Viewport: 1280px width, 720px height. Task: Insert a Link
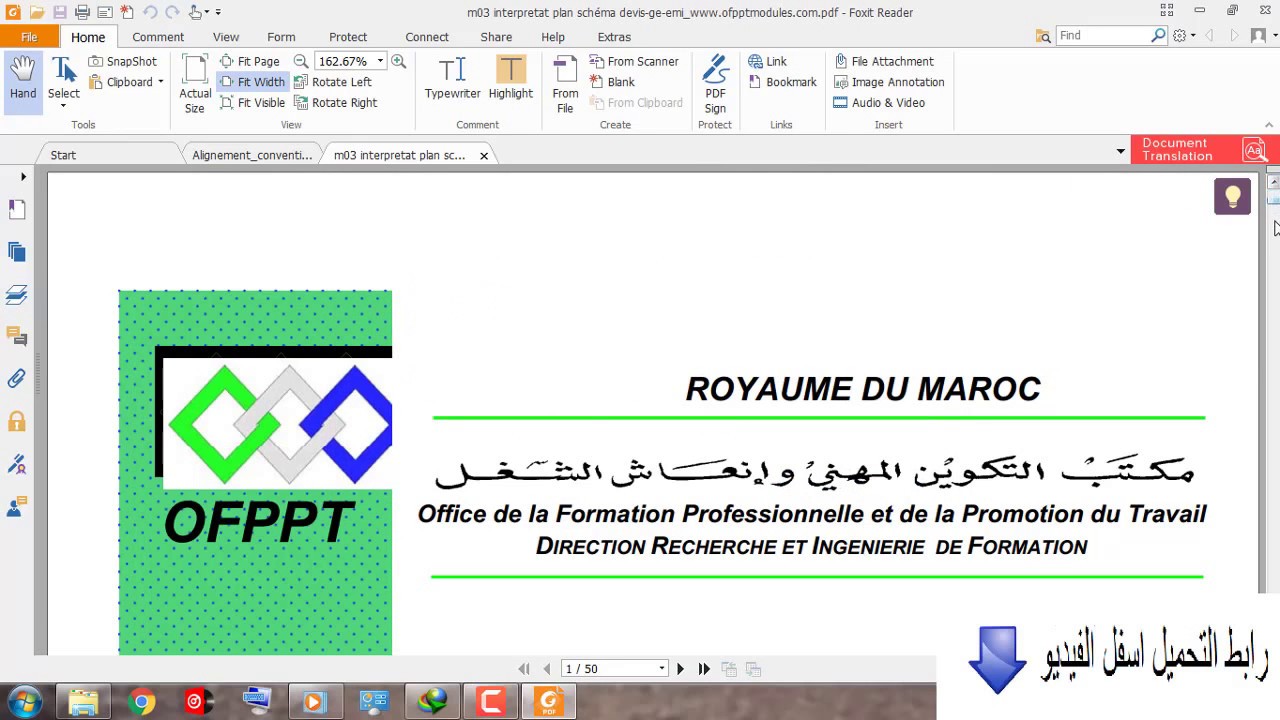click(x=767, y=61)
